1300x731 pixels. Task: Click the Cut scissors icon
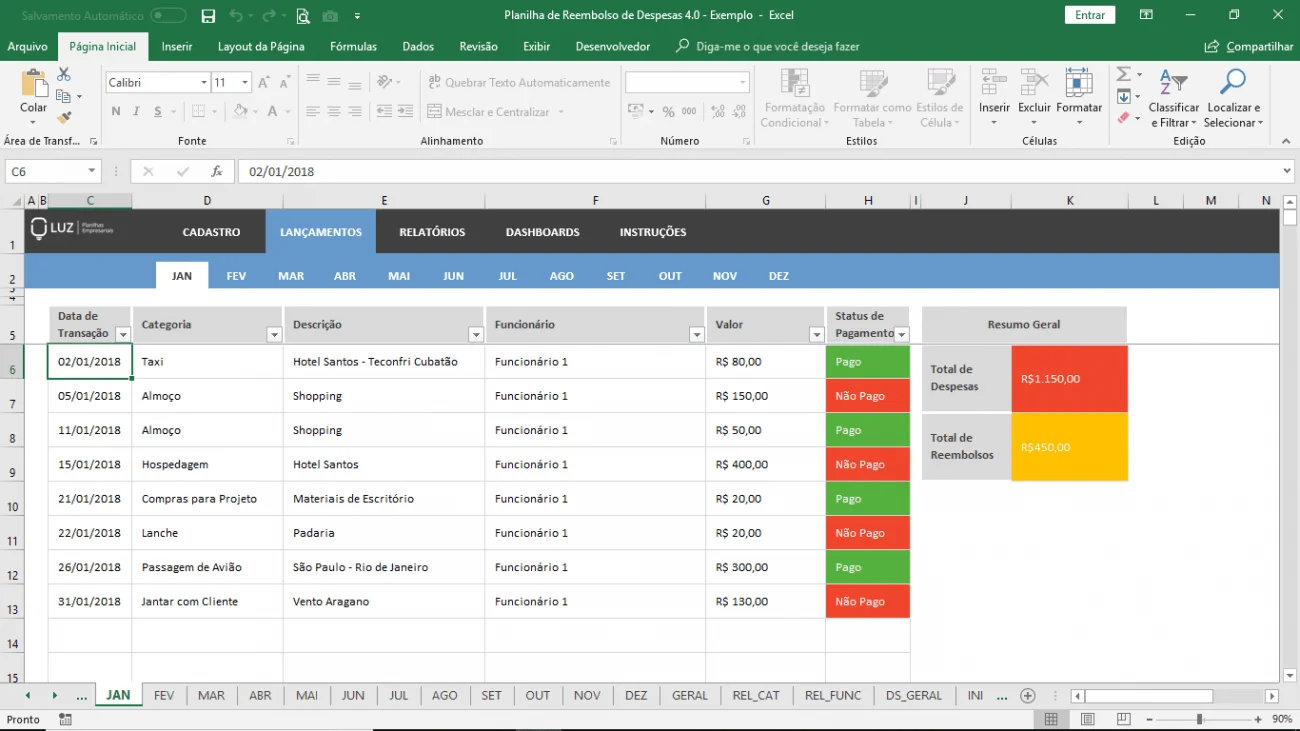tap(64, 75)
